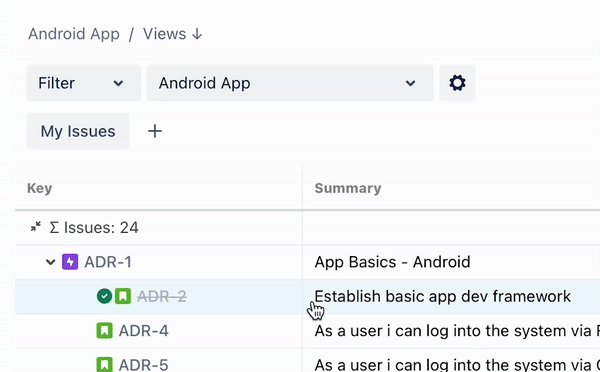The height and width of the screenshot is (372, 600).
Task: Open issue ADR-1
Action: pyautogui.click(x=108, y=262)
